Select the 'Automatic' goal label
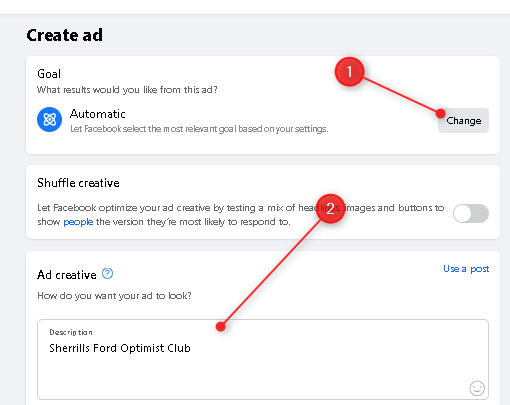Screen dimensions: 510x405 pos(98,114)
